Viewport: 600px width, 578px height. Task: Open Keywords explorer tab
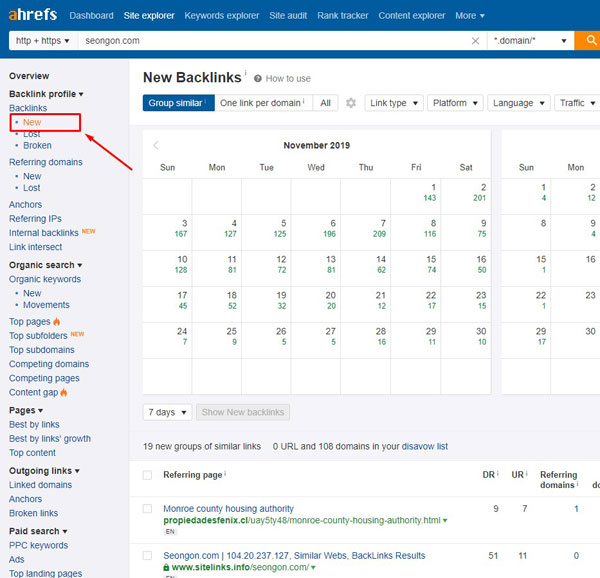click(222, 16)
